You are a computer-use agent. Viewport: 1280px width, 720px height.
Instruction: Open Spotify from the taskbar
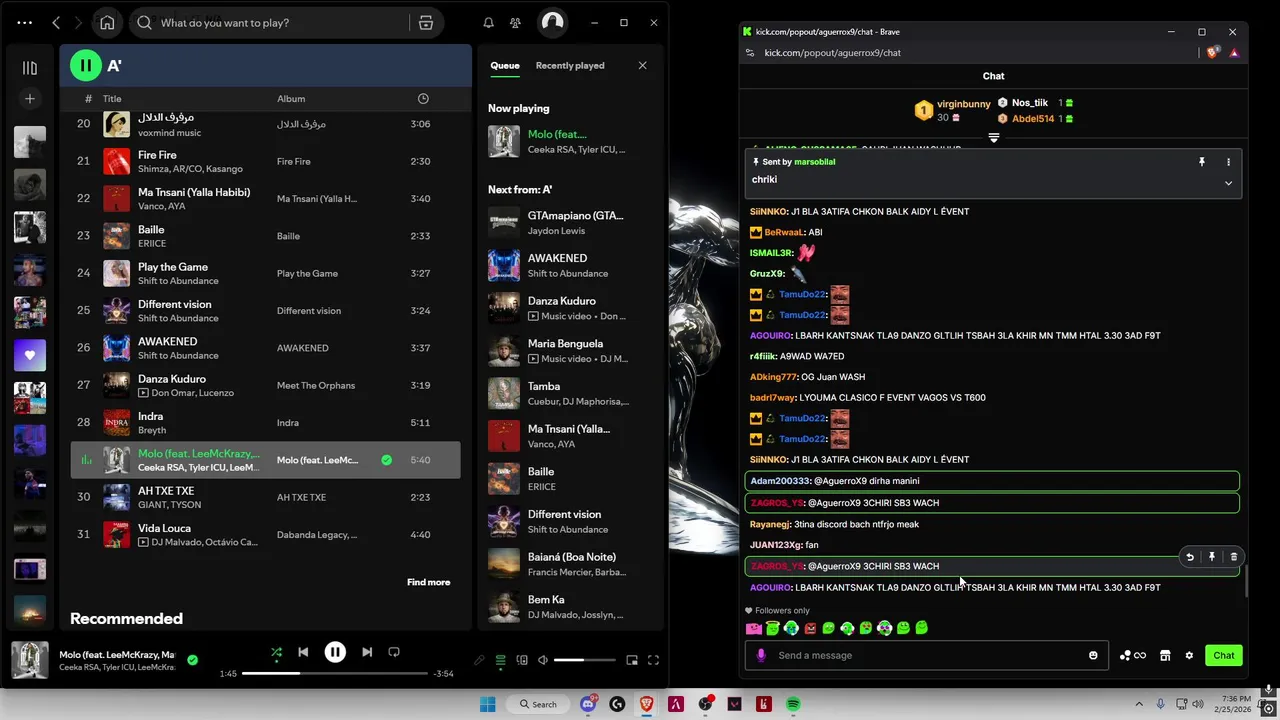click(x=793, y=704)
